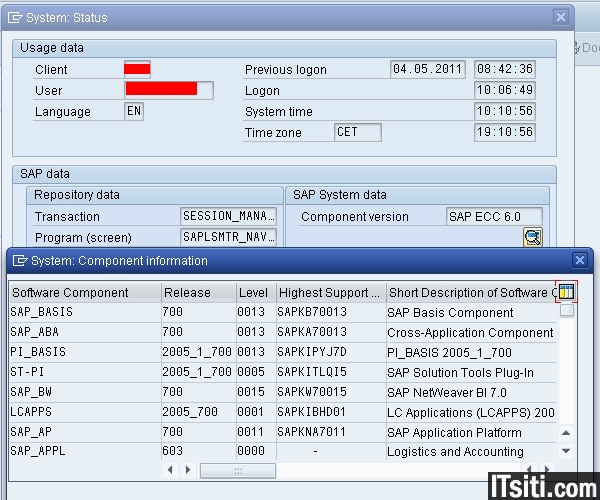Select the SAP_BW component cell
Screen dimensions: 600x500
(85, 392)
